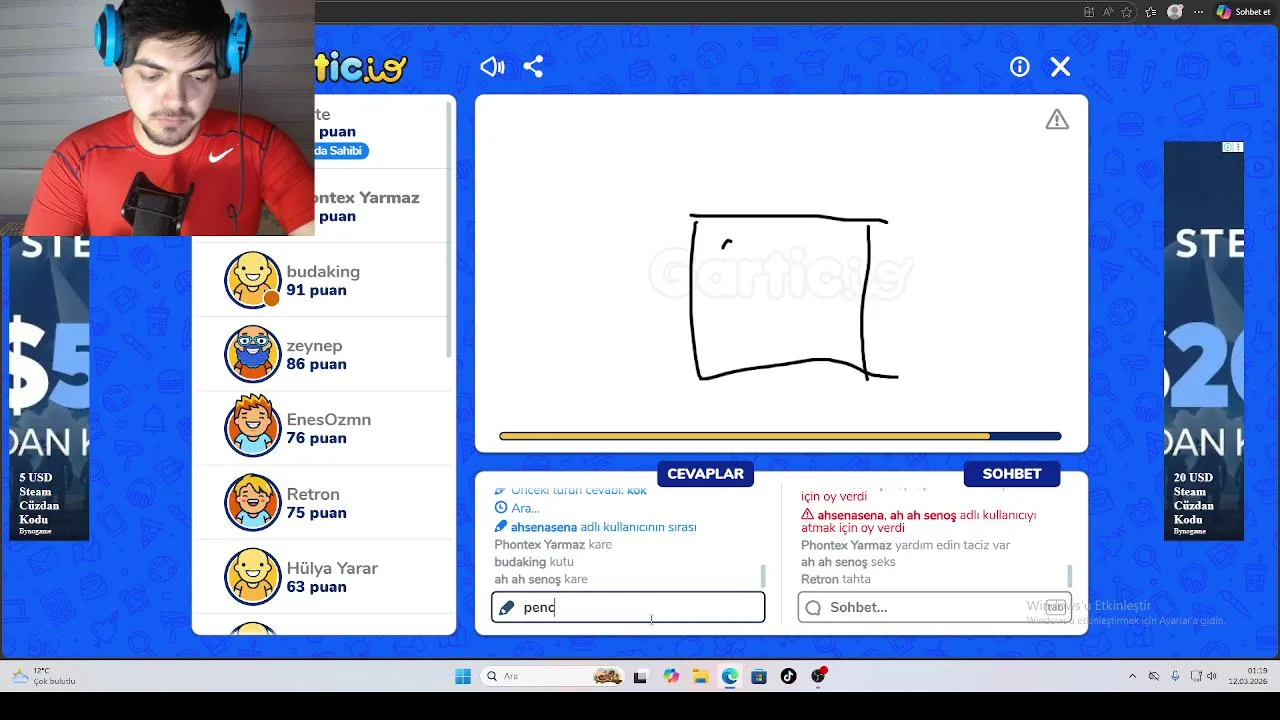Viewport: 1280px width, 720px height.
Task: Open browser settings and more menu
Action: point(1198,12)
